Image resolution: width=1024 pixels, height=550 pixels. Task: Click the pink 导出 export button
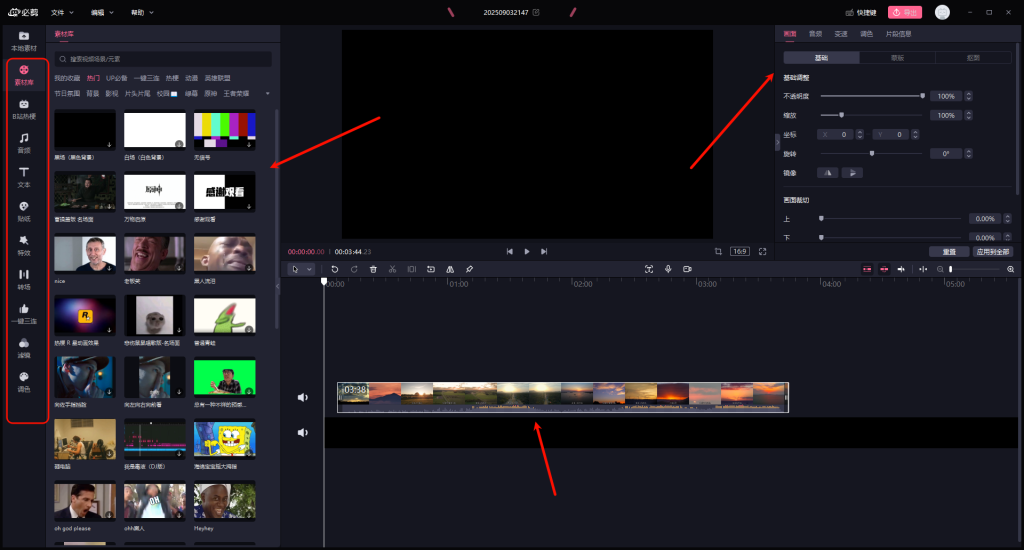click(x=905, y=12)
